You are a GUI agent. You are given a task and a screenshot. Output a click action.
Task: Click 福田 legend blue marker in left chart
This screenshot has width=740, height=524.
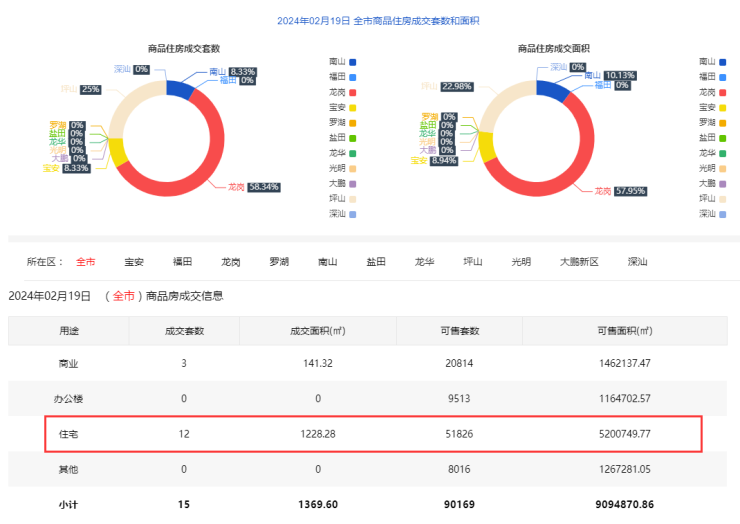click(x=352, y=76)
